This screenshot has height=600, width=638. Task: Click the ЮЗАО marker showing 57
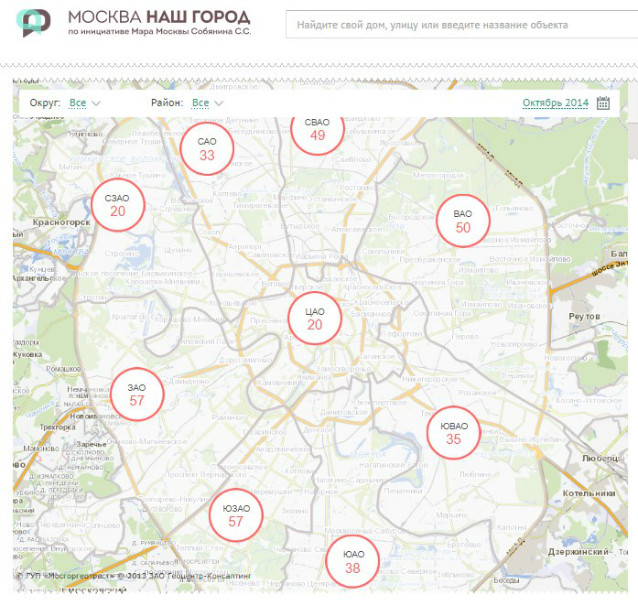(236, 515)
